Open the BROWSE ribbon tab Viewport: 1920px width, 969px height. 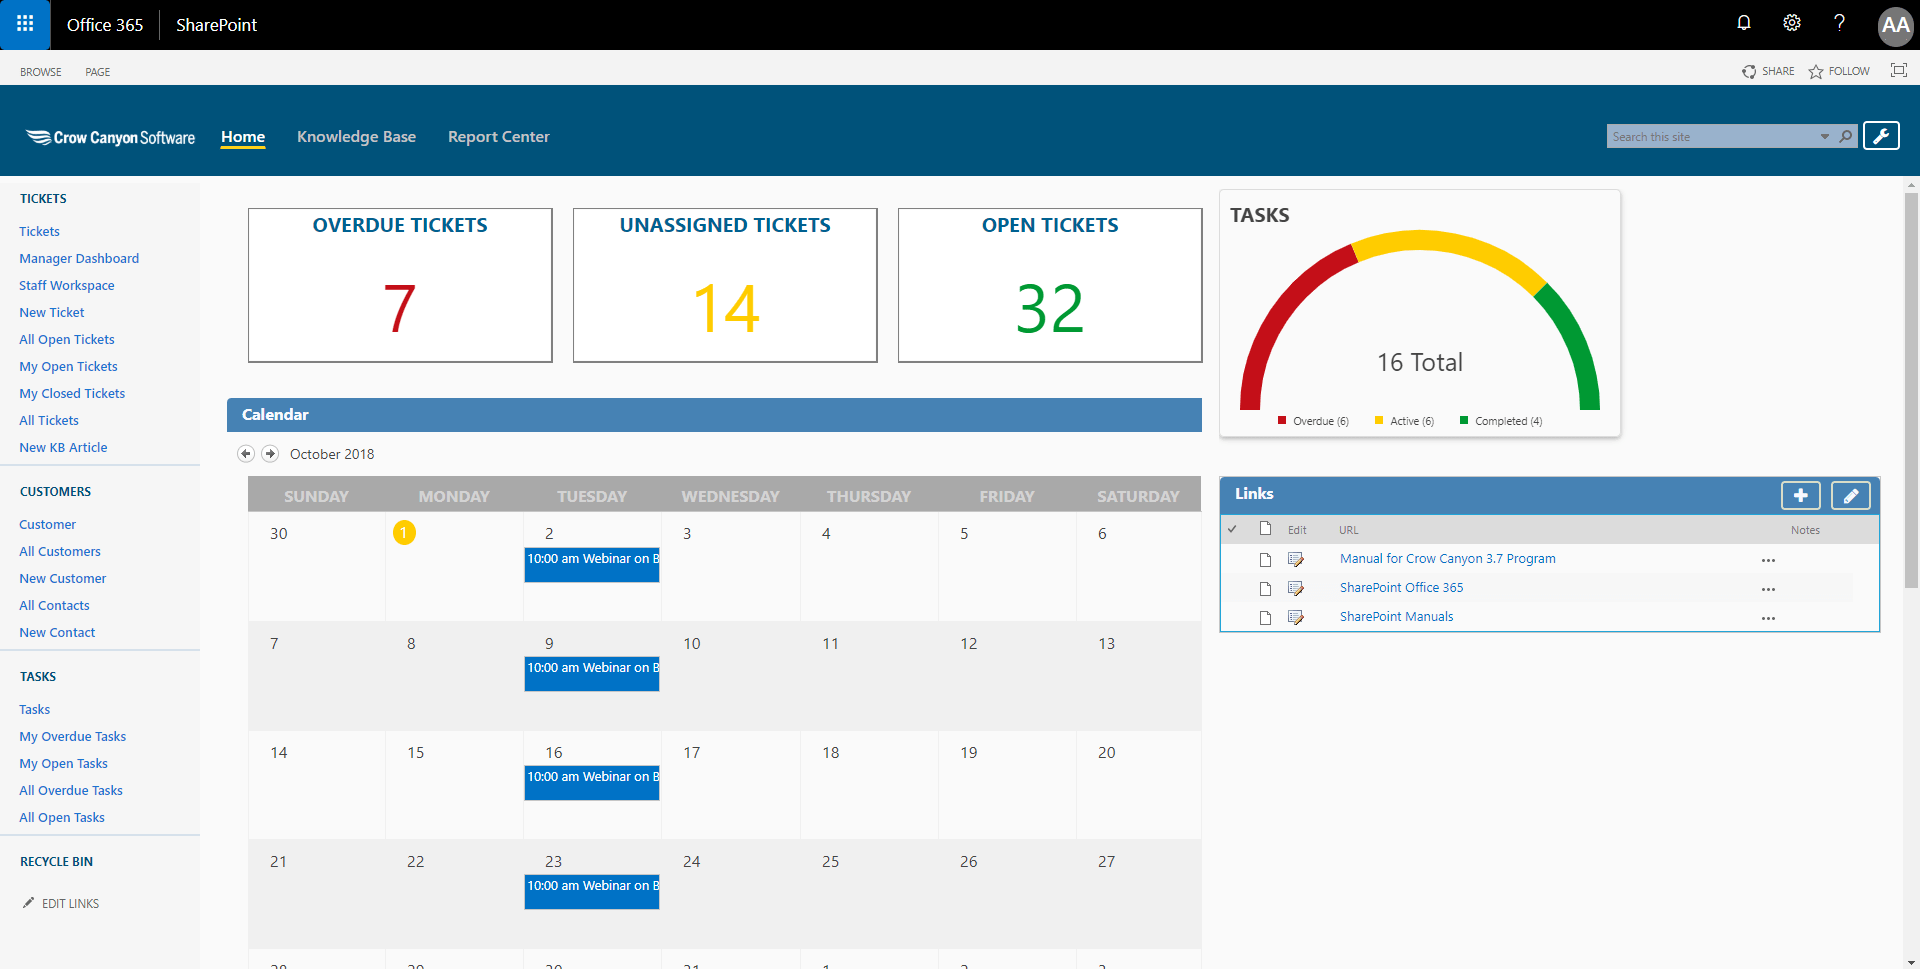pyautogui.click(x=41, y=72)
